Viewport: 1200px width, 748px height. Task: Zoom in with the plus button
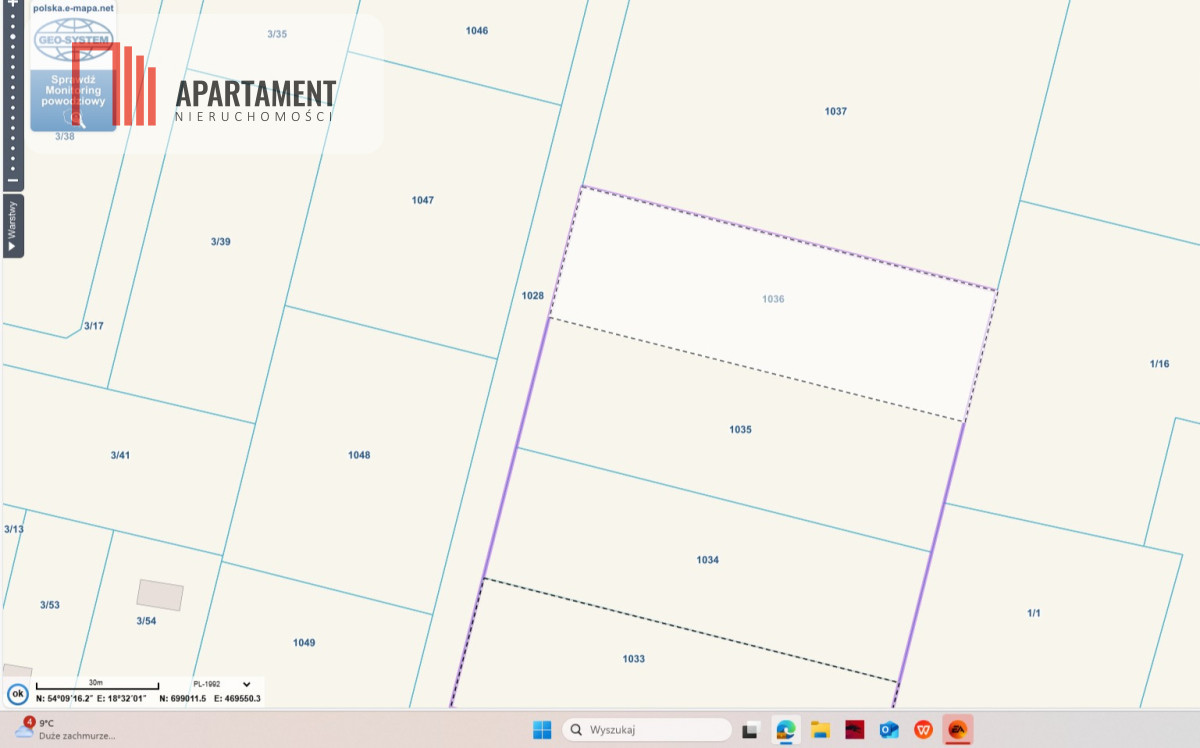point(13,5)
